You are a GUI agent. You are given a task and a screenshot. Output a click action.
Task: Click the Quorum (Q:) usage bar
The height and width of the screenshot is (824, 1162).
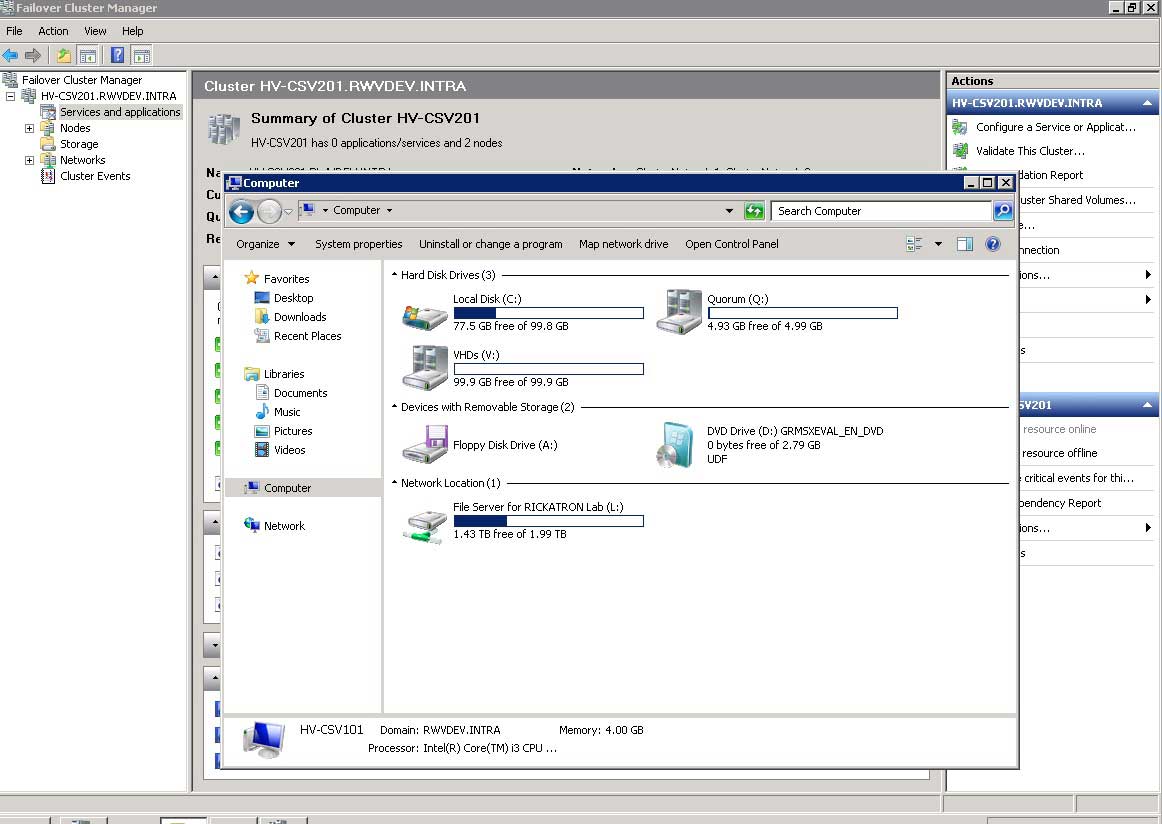point(803,313)
